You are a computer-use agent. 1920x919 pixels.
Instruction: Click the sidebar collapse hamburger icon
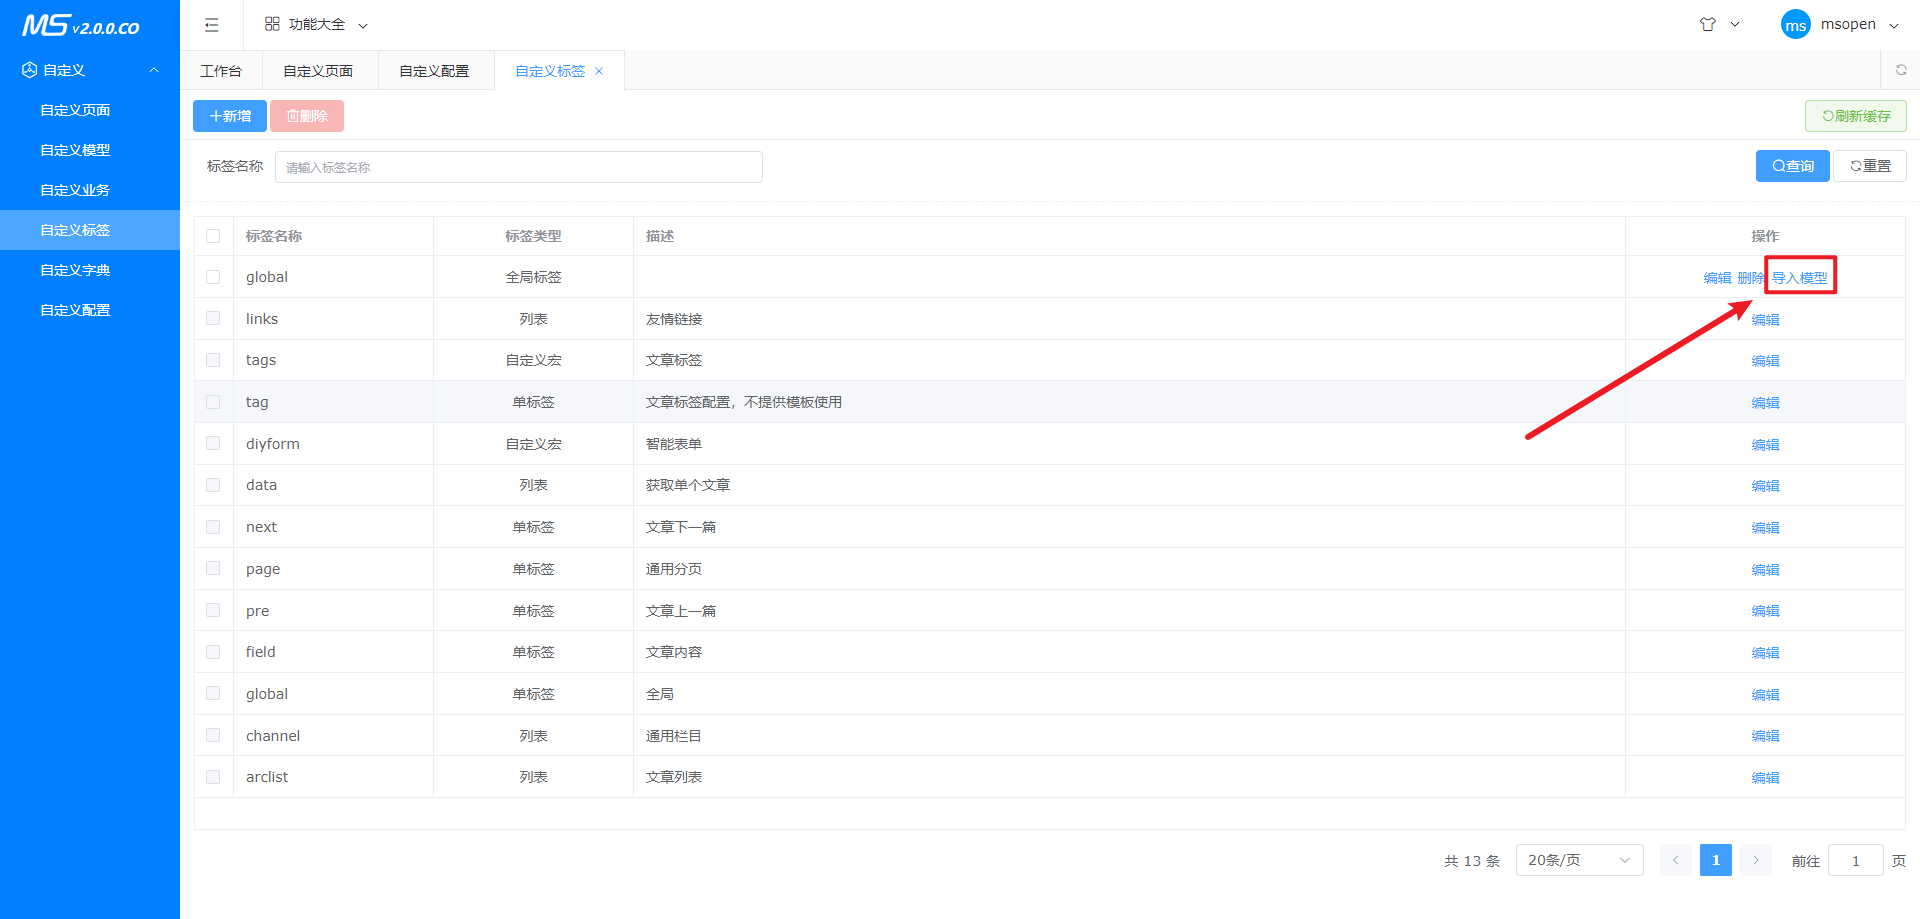[x=211, y=25]
